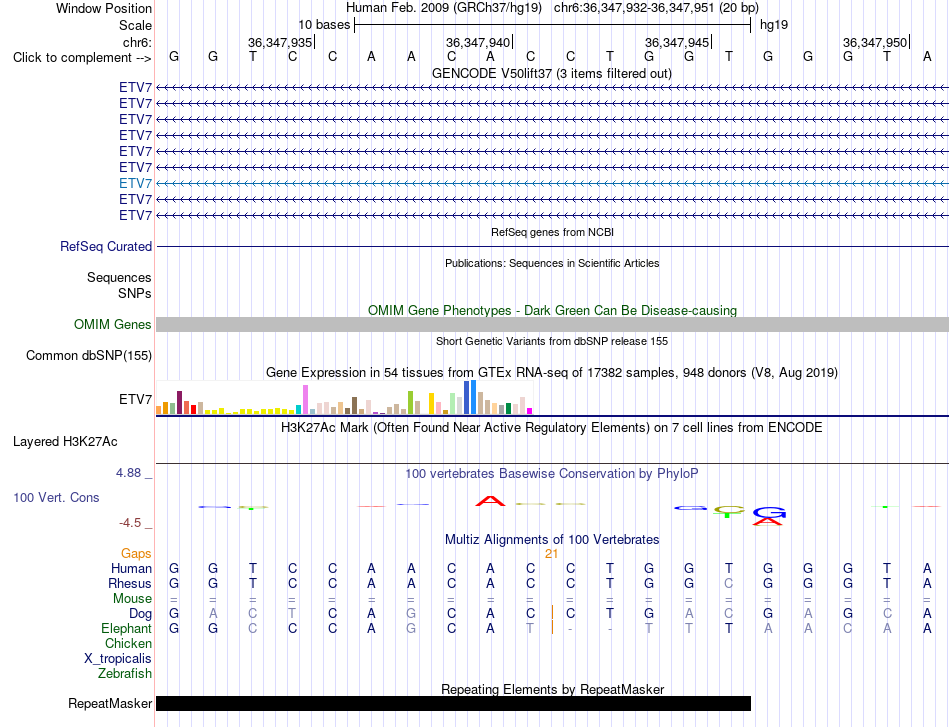Open the GENCODE V50lift37 track title
The width and height of the screenshot is (950, 727).
click(x=551, y=73)
